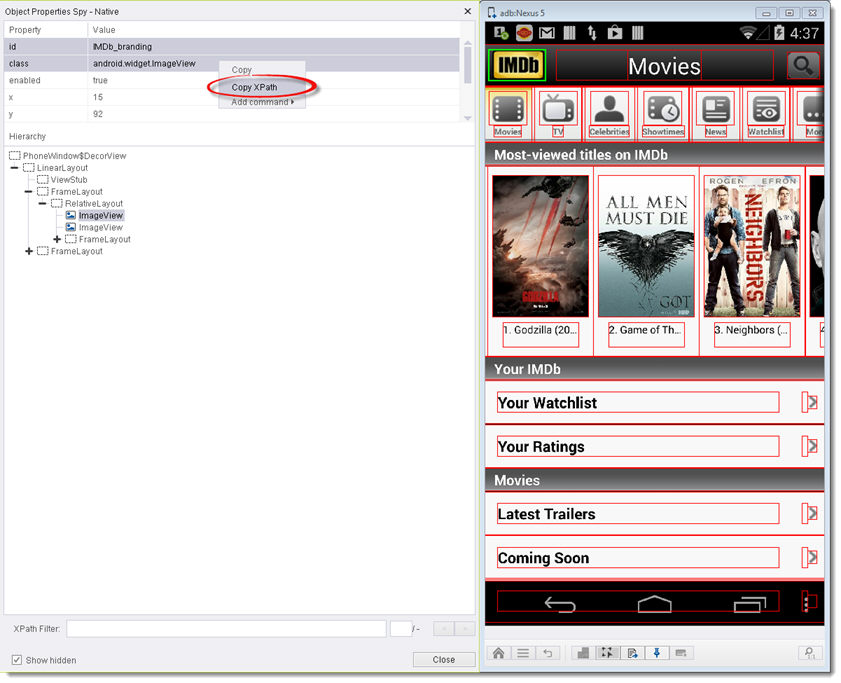841x683 pixels.
Task: Open the Add command submenu
Action: point(262,102)
